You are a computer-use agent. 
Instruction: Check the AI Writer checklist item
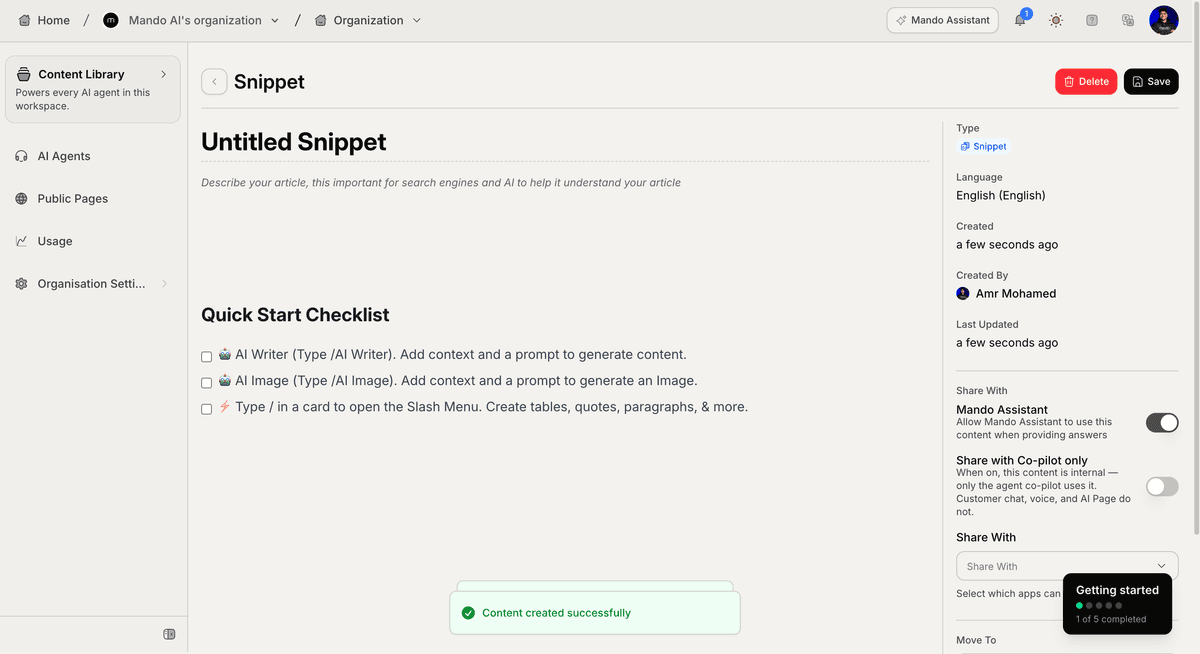coord(206,356)
